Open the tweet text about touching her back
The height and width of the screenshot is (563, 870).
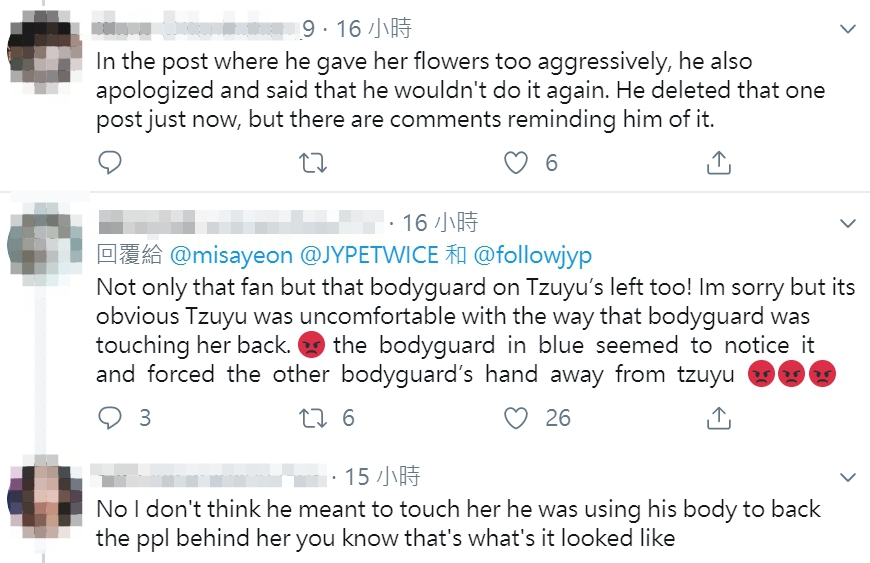pyautogui.click(x=475, y=330)
